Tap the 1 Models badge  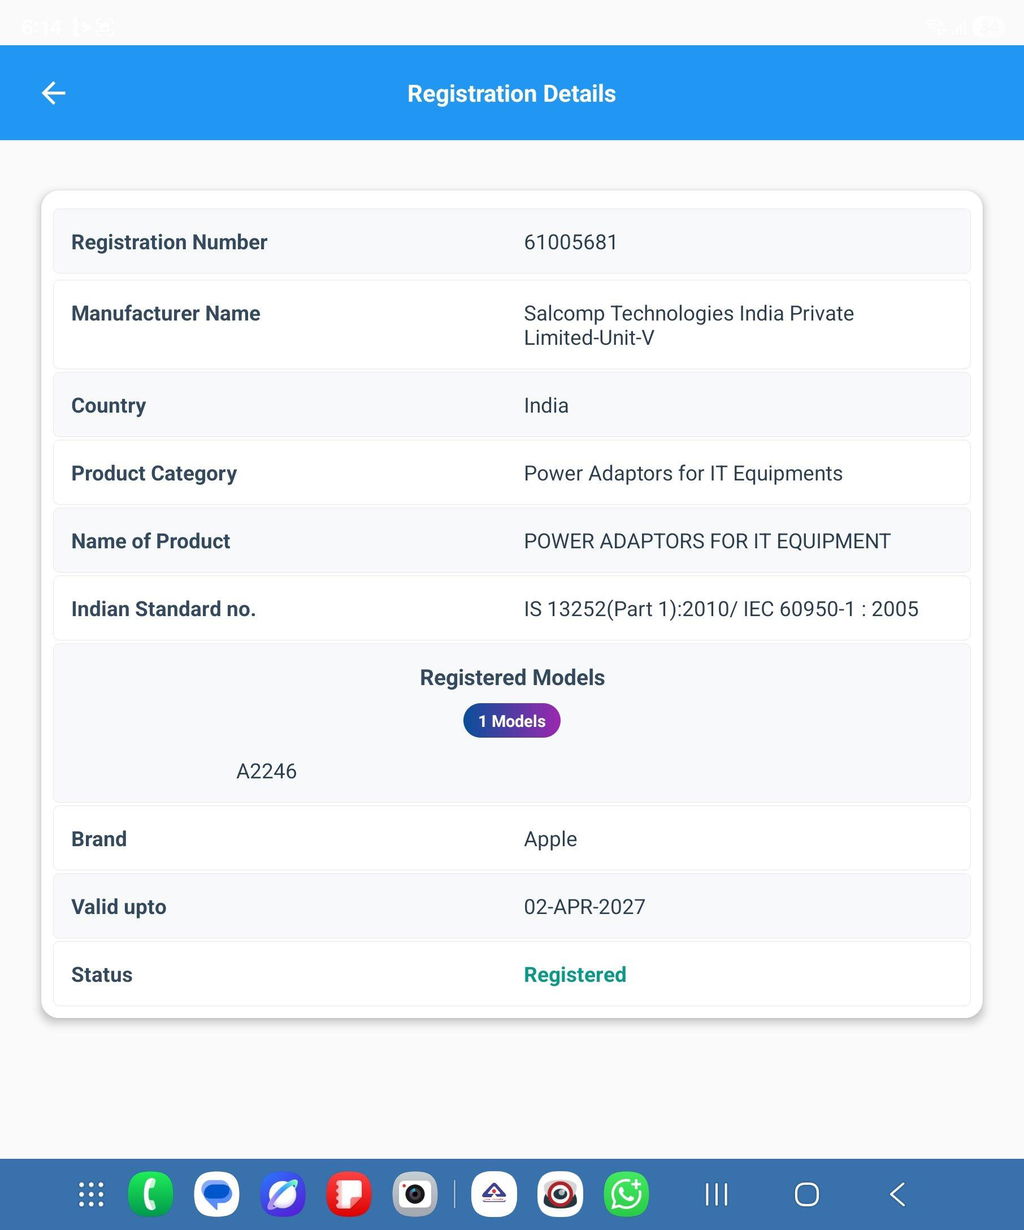click(512, 721)
